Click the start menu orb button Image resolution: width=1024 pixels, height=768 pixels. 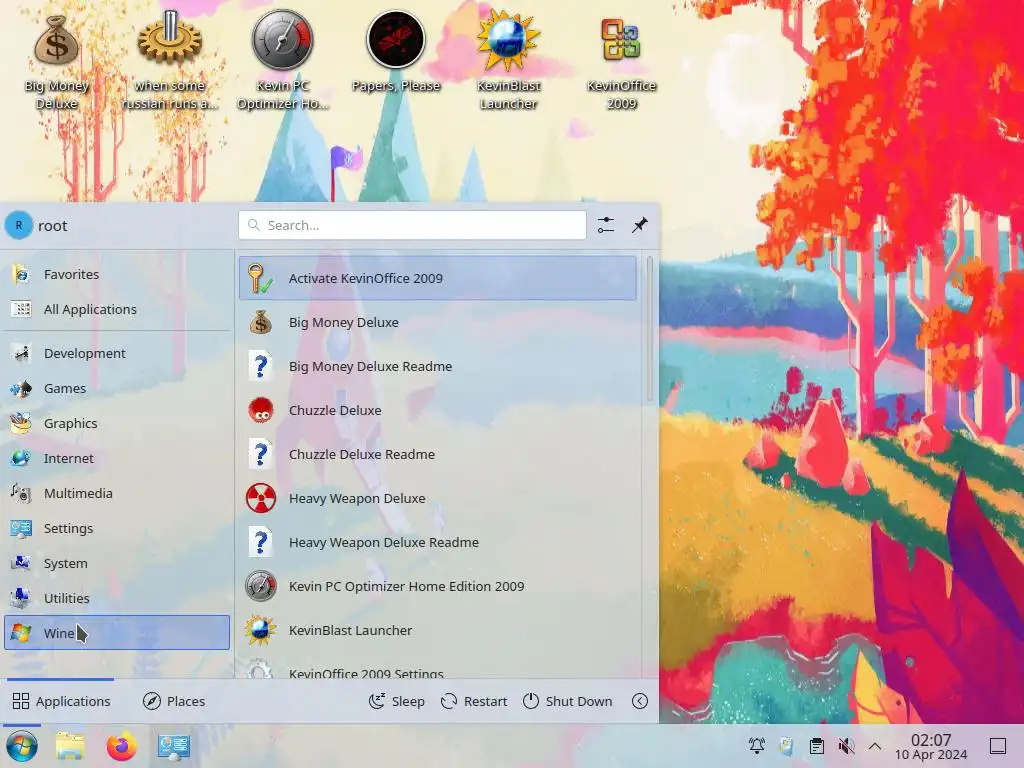click(x=22, y=746)
